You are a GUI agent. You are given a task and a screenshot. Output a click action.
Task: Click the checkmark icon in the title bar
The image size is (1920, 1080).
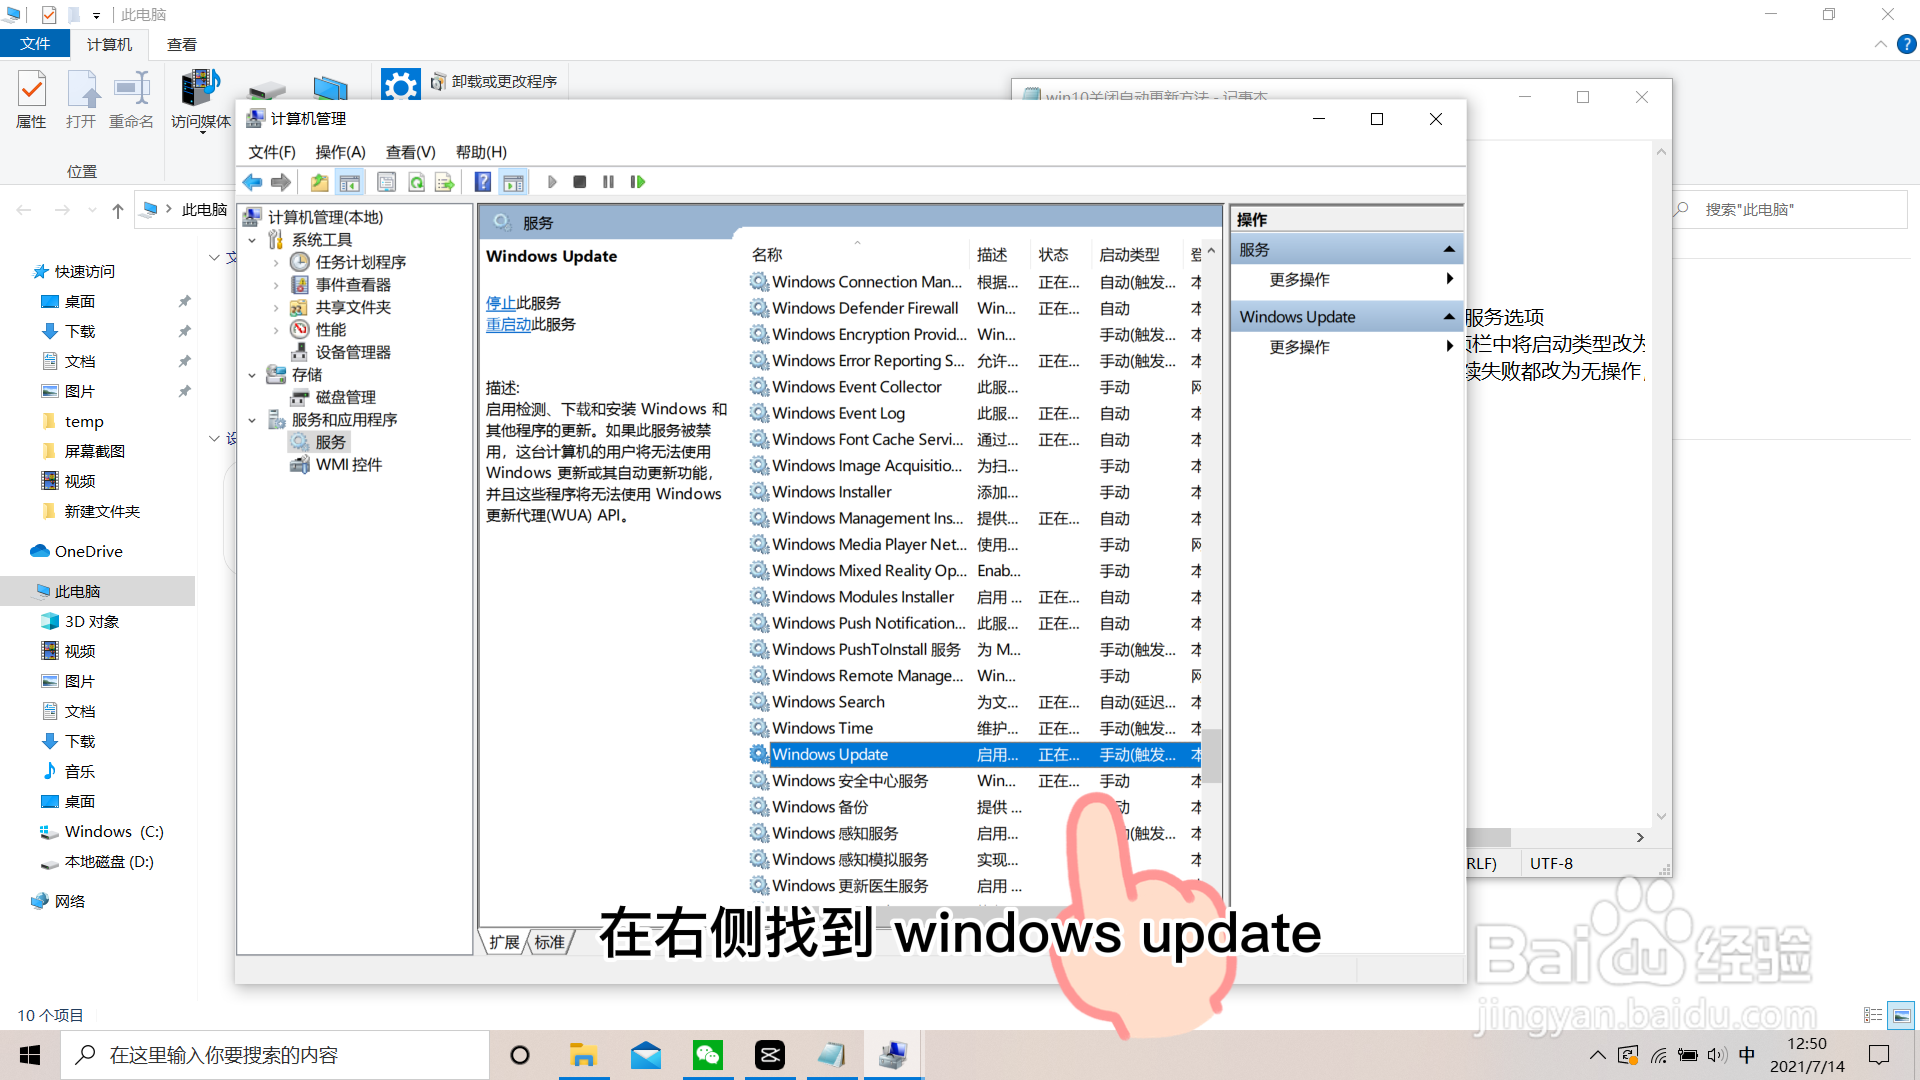click(48, 14)
